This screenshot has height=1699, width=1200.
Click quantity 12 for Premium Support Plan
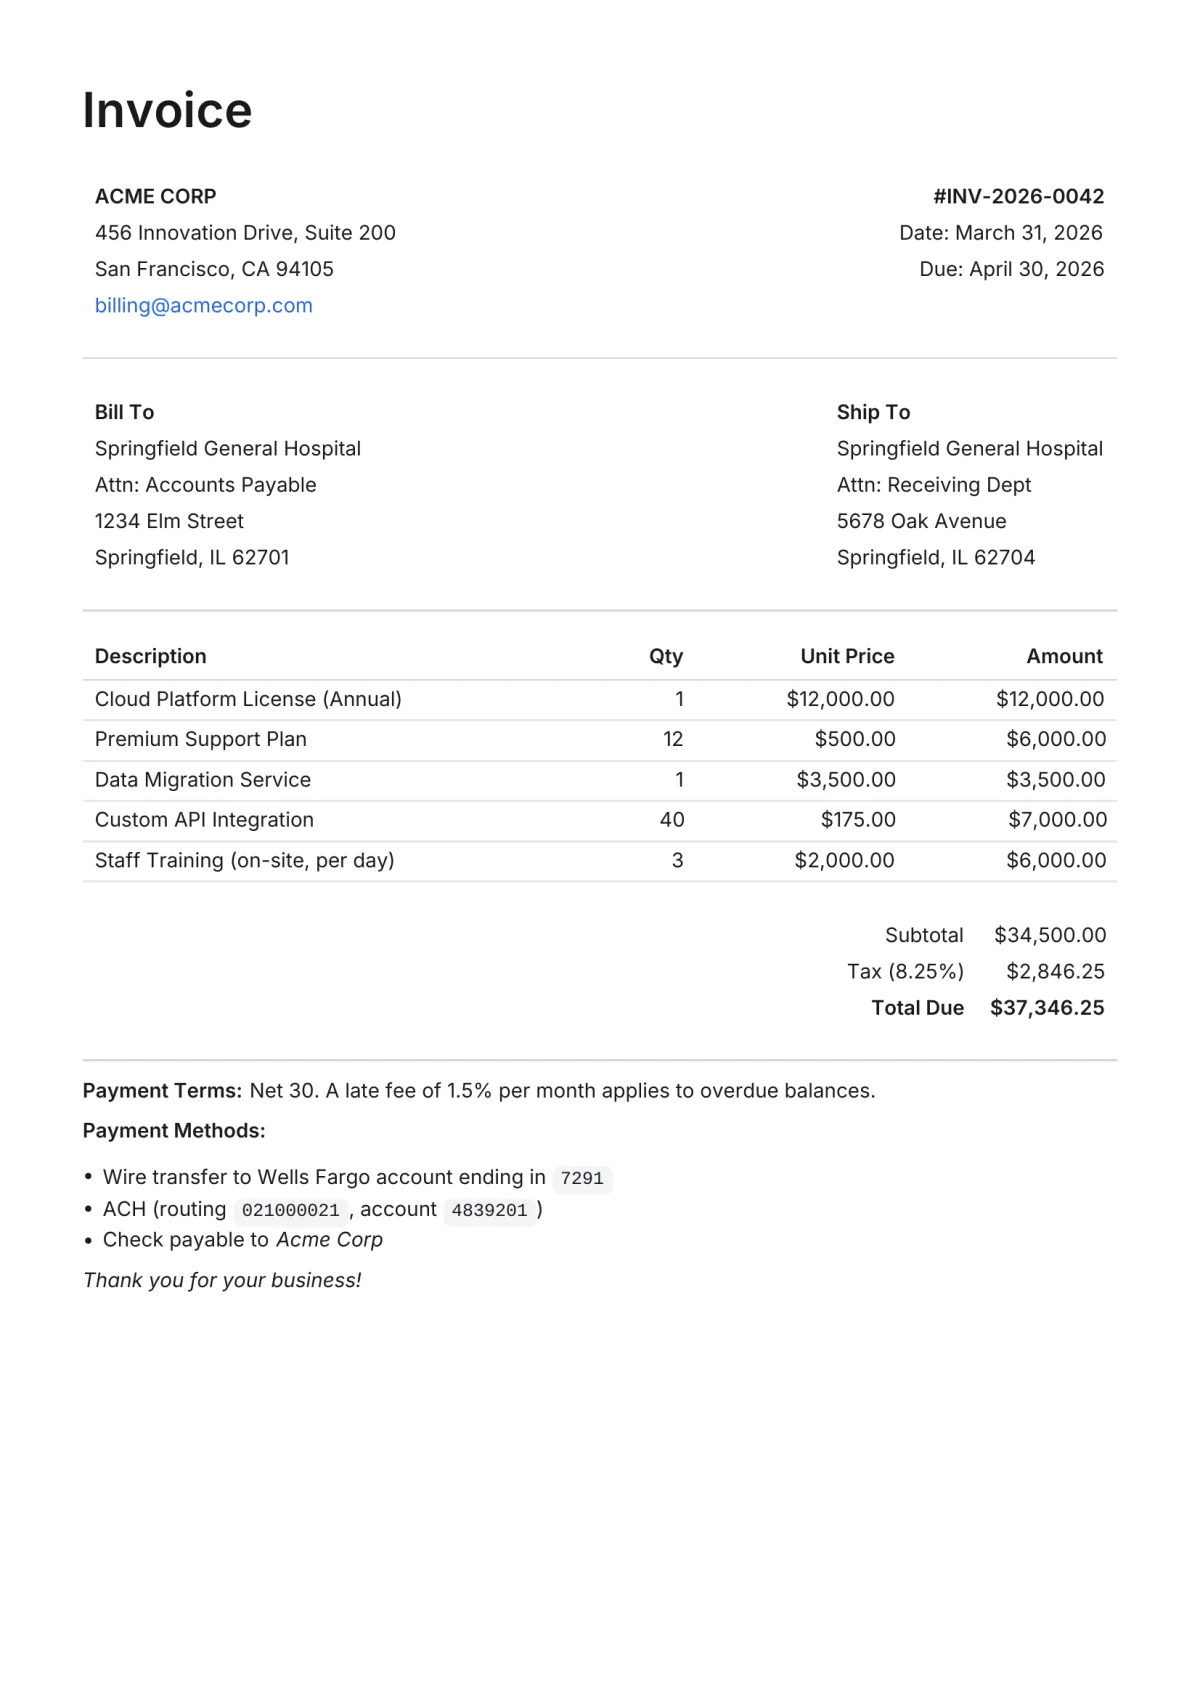tap(673, 739)
